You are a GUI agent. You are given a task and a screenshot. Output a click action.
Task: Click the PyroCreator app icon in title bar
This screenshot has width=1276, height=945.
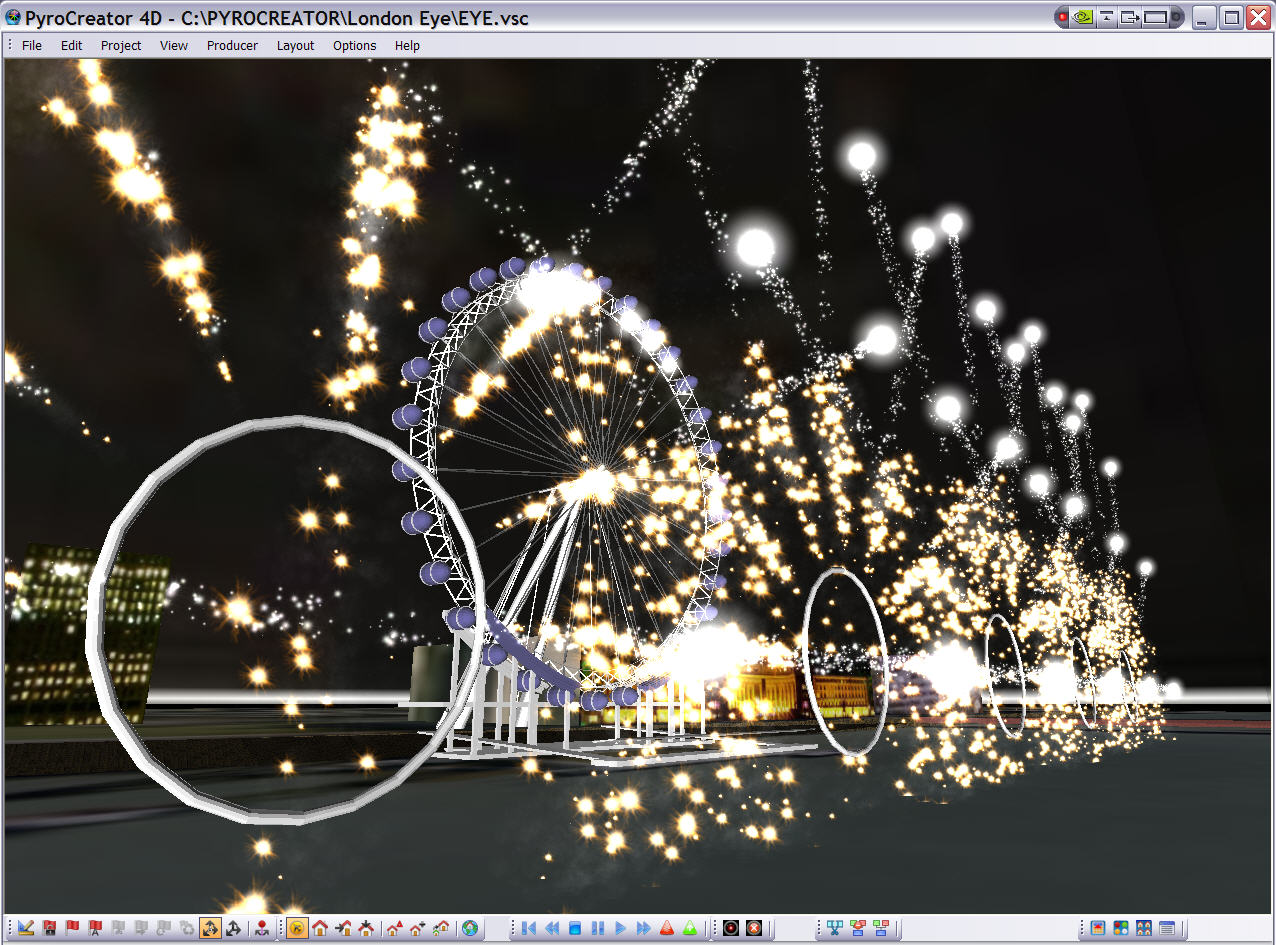(13, 18)
